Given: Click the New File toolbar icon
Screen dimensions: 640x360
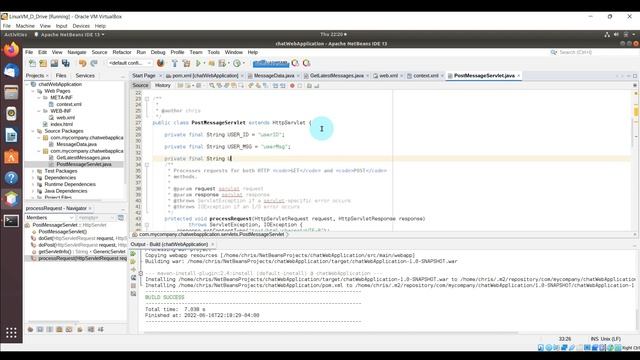Looking at the screenshot, I should (x=32, y=63).
